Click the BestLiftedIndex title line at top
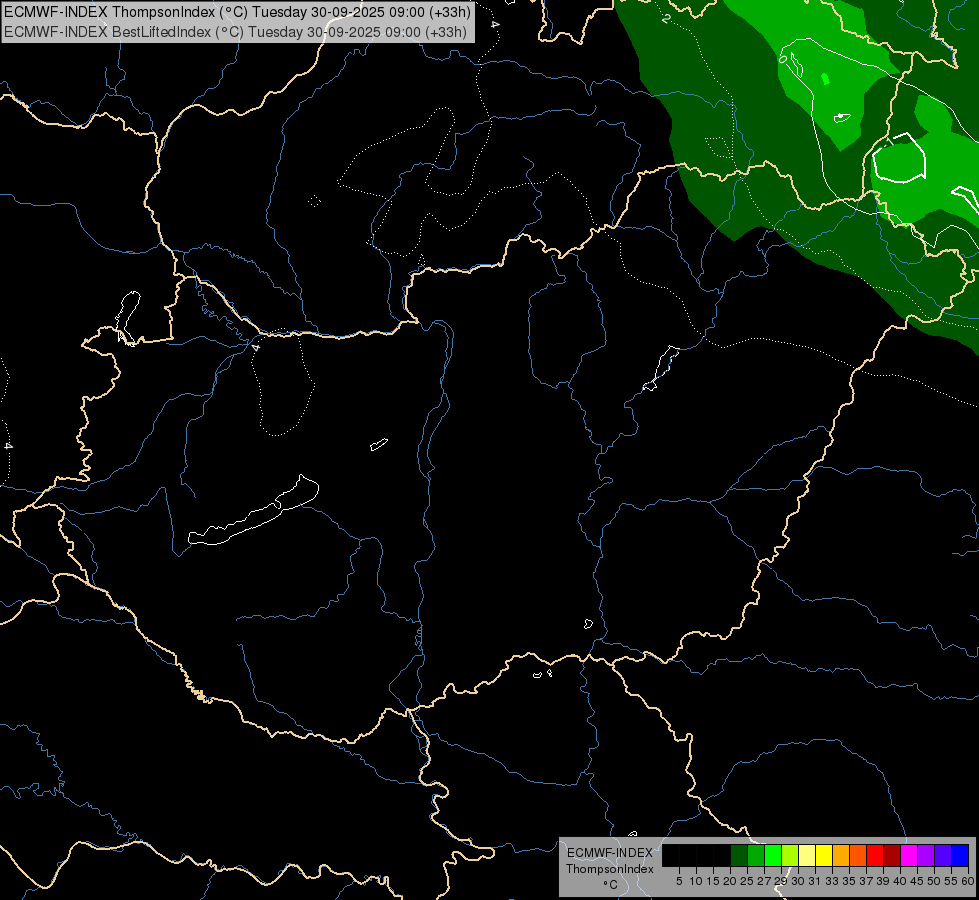The height and width of the screenshot is (900, 979). coord(235,31)
